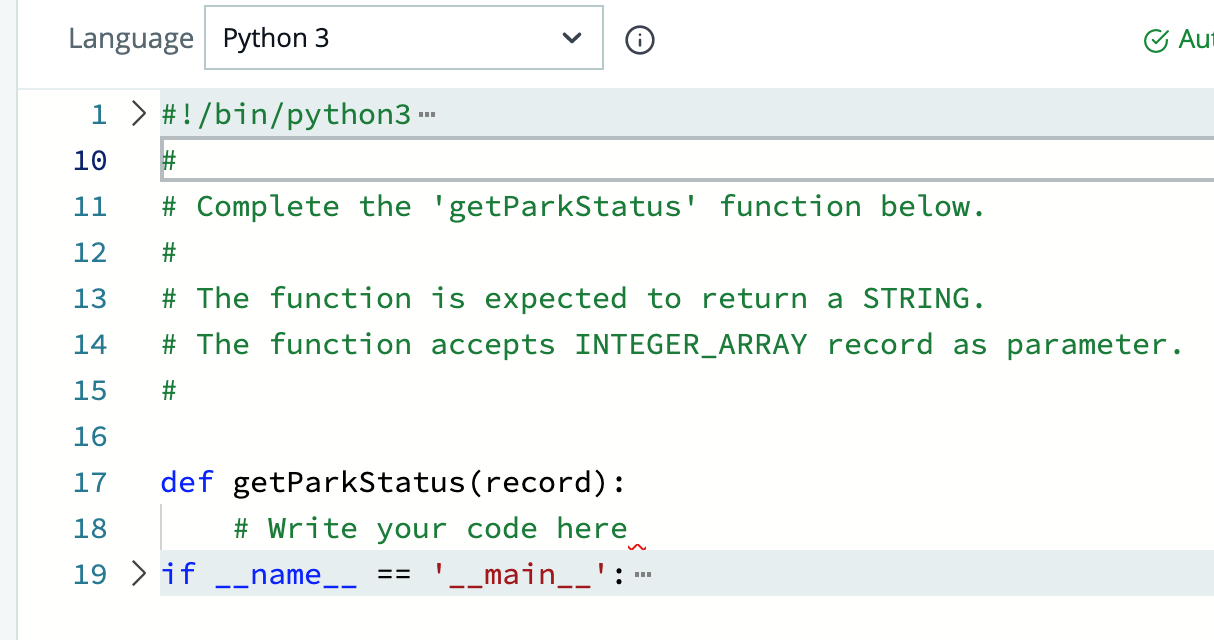Click line number 18 in the gutter
This screenshot has height=640, width=1214.
90,528
